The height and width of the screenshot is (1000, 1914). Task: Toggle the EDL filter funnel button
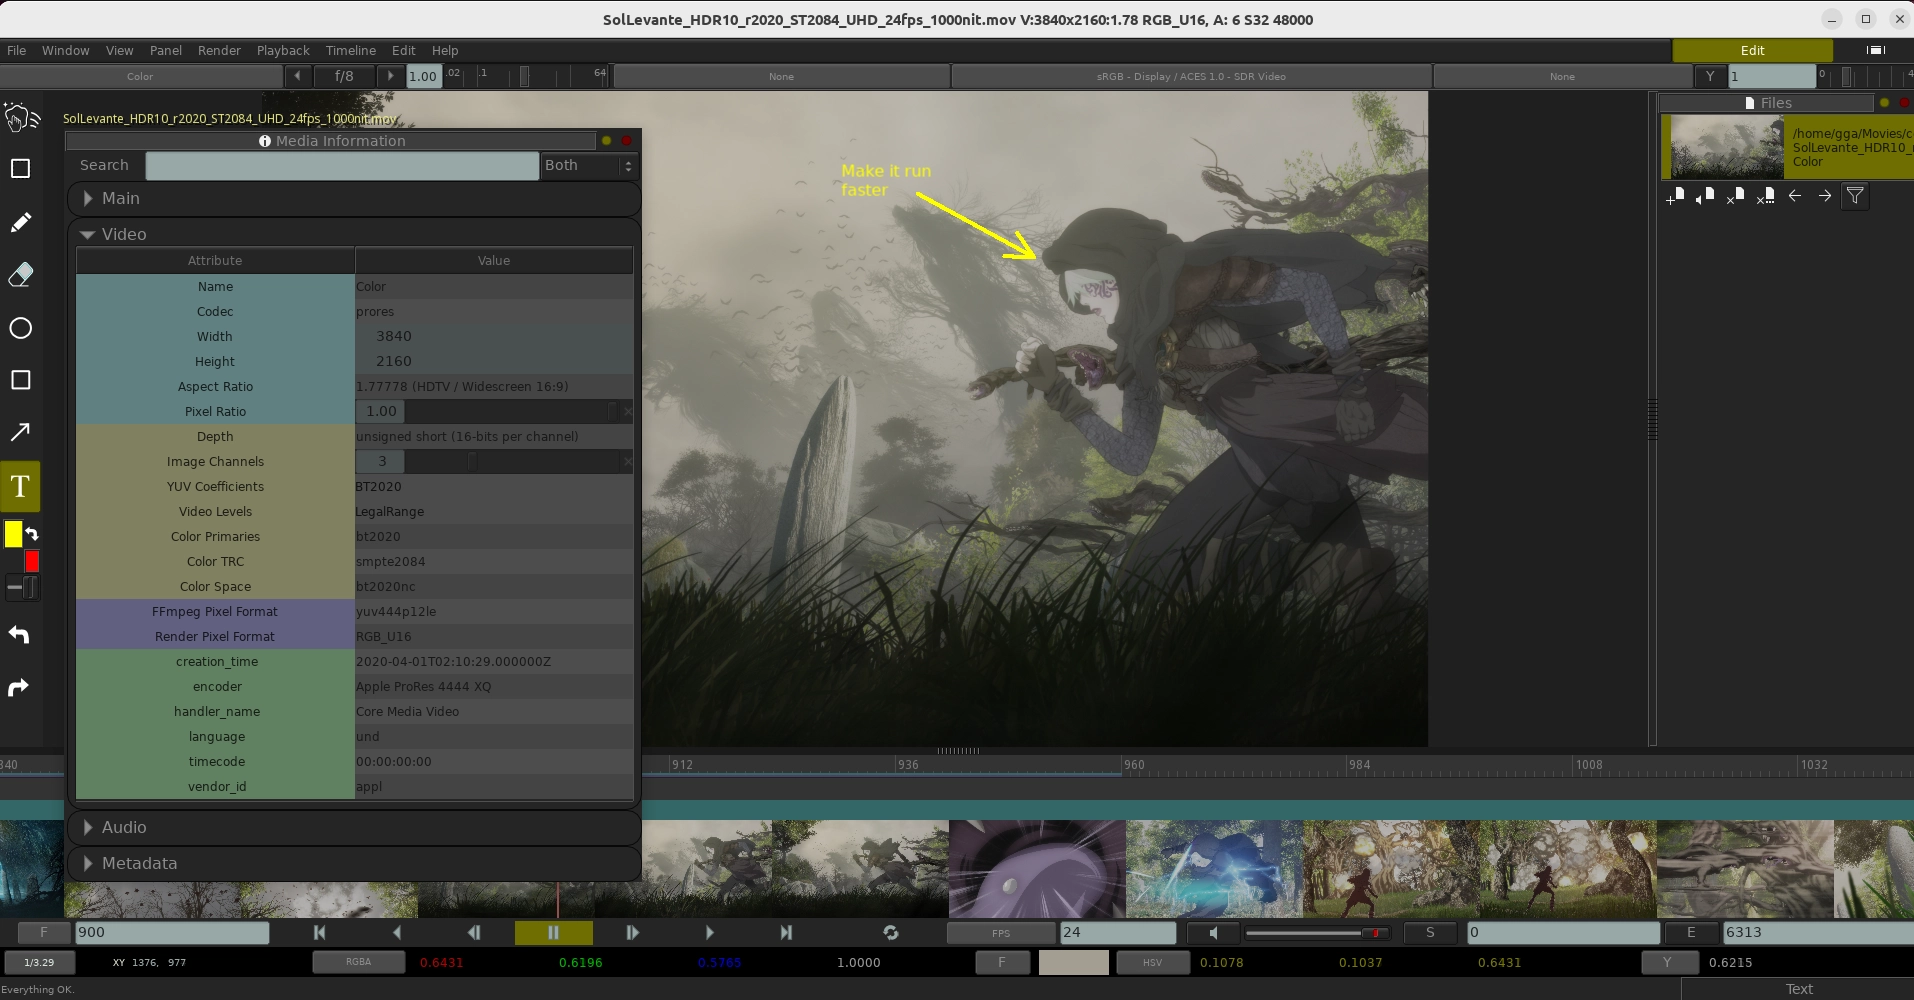tap(1855, 196)
